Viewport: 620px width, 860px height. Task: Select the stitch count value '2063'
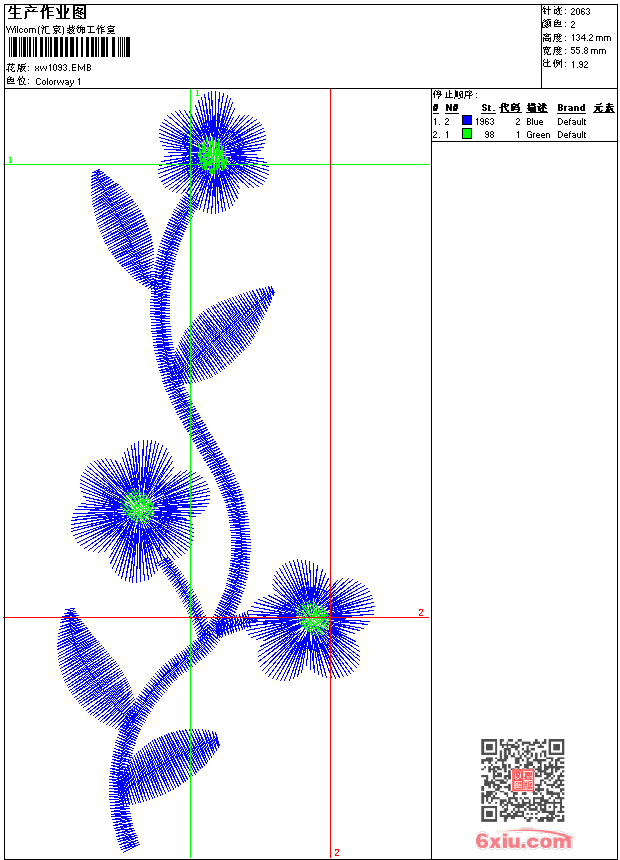point(580,12)
